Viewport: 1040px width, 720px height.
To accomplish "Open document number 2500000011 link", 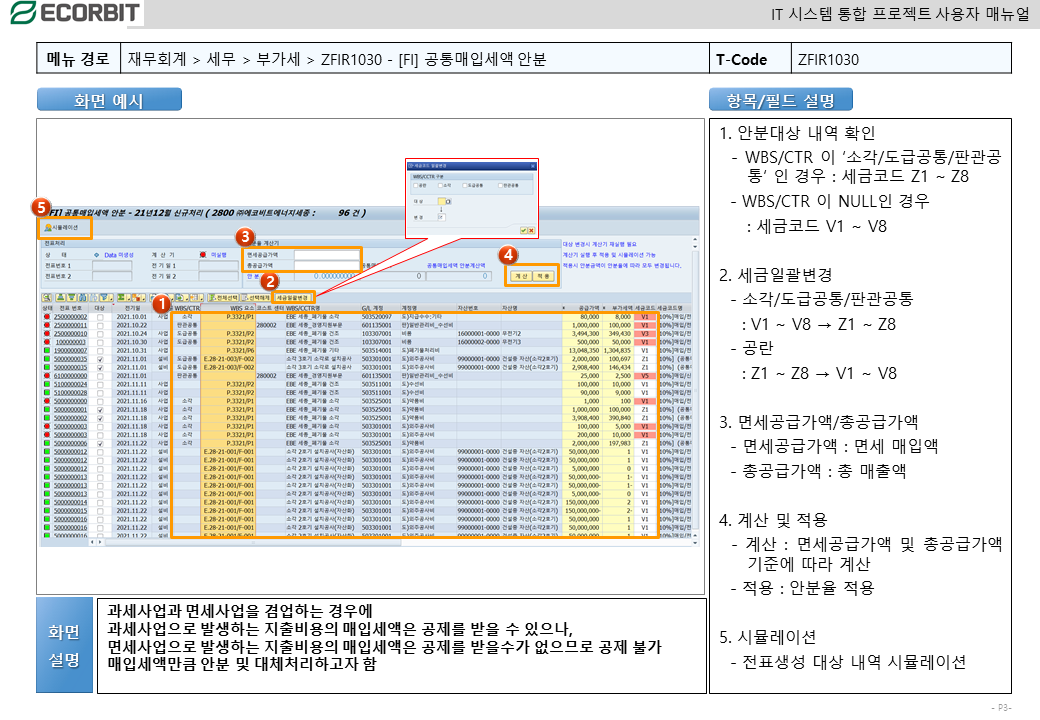I will tap(70, 325).
